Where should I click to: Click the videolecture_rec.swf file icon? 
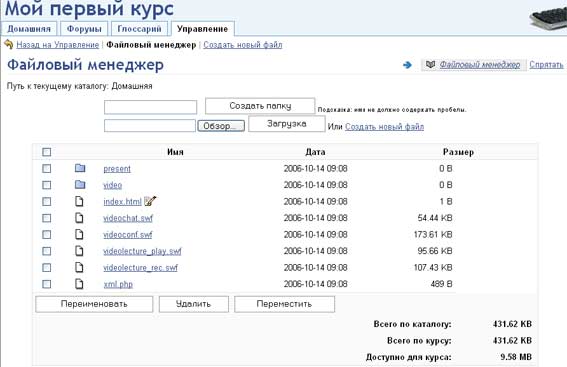[79, 268]
